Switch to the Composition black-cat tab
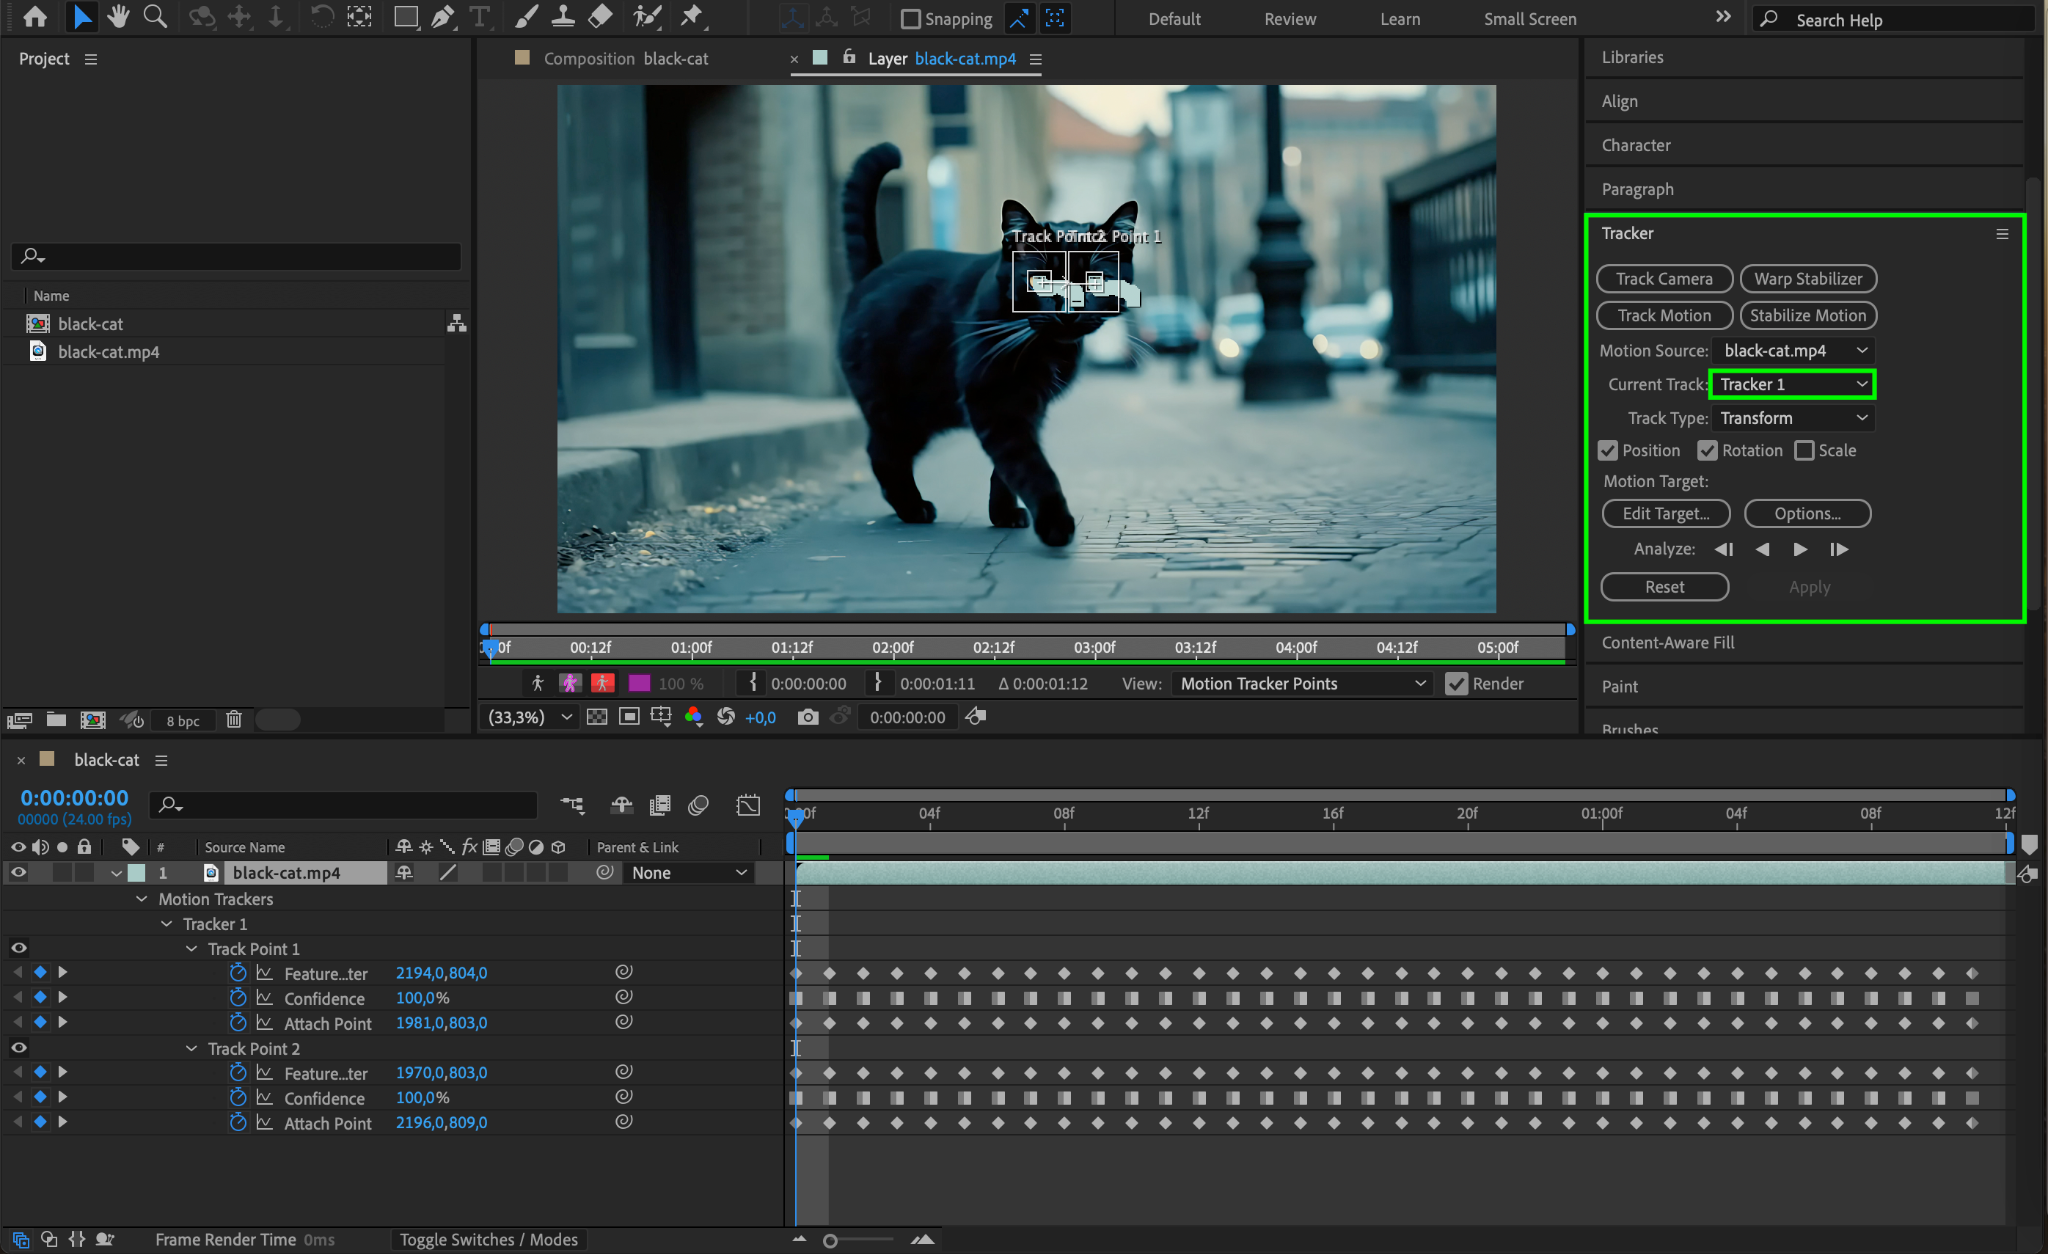This screenshot has height=1254, width=2048. click(x=625, y=59)
